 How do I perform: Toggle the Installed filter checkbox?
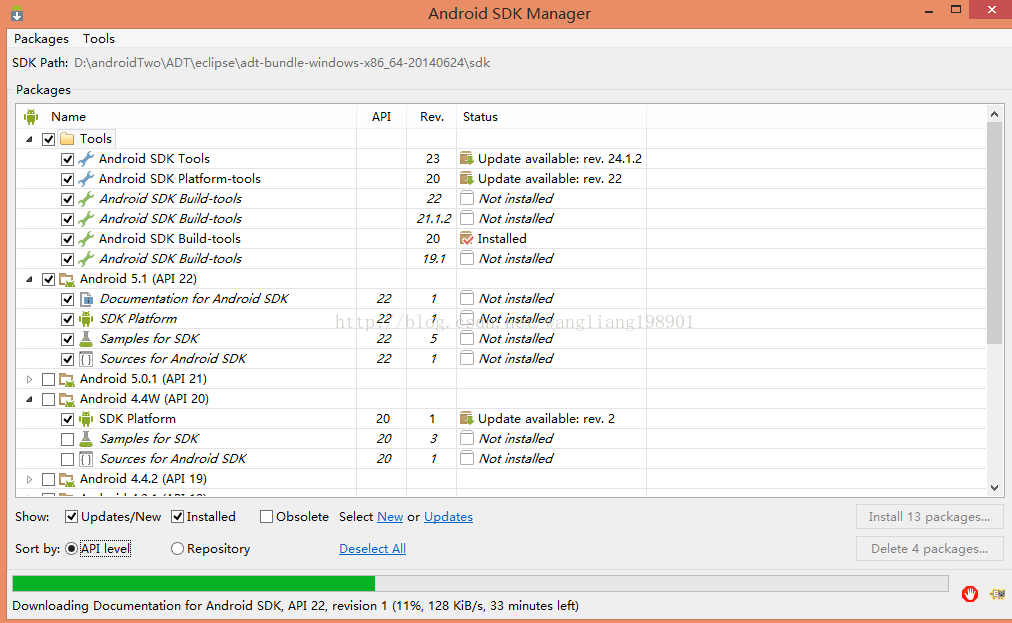tap(177, 516)
